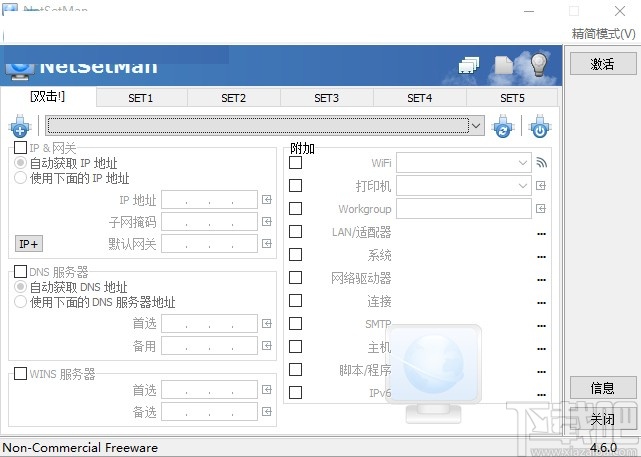Tick the WiFi checkbox
641x457 pixels.
click(296, 162)
